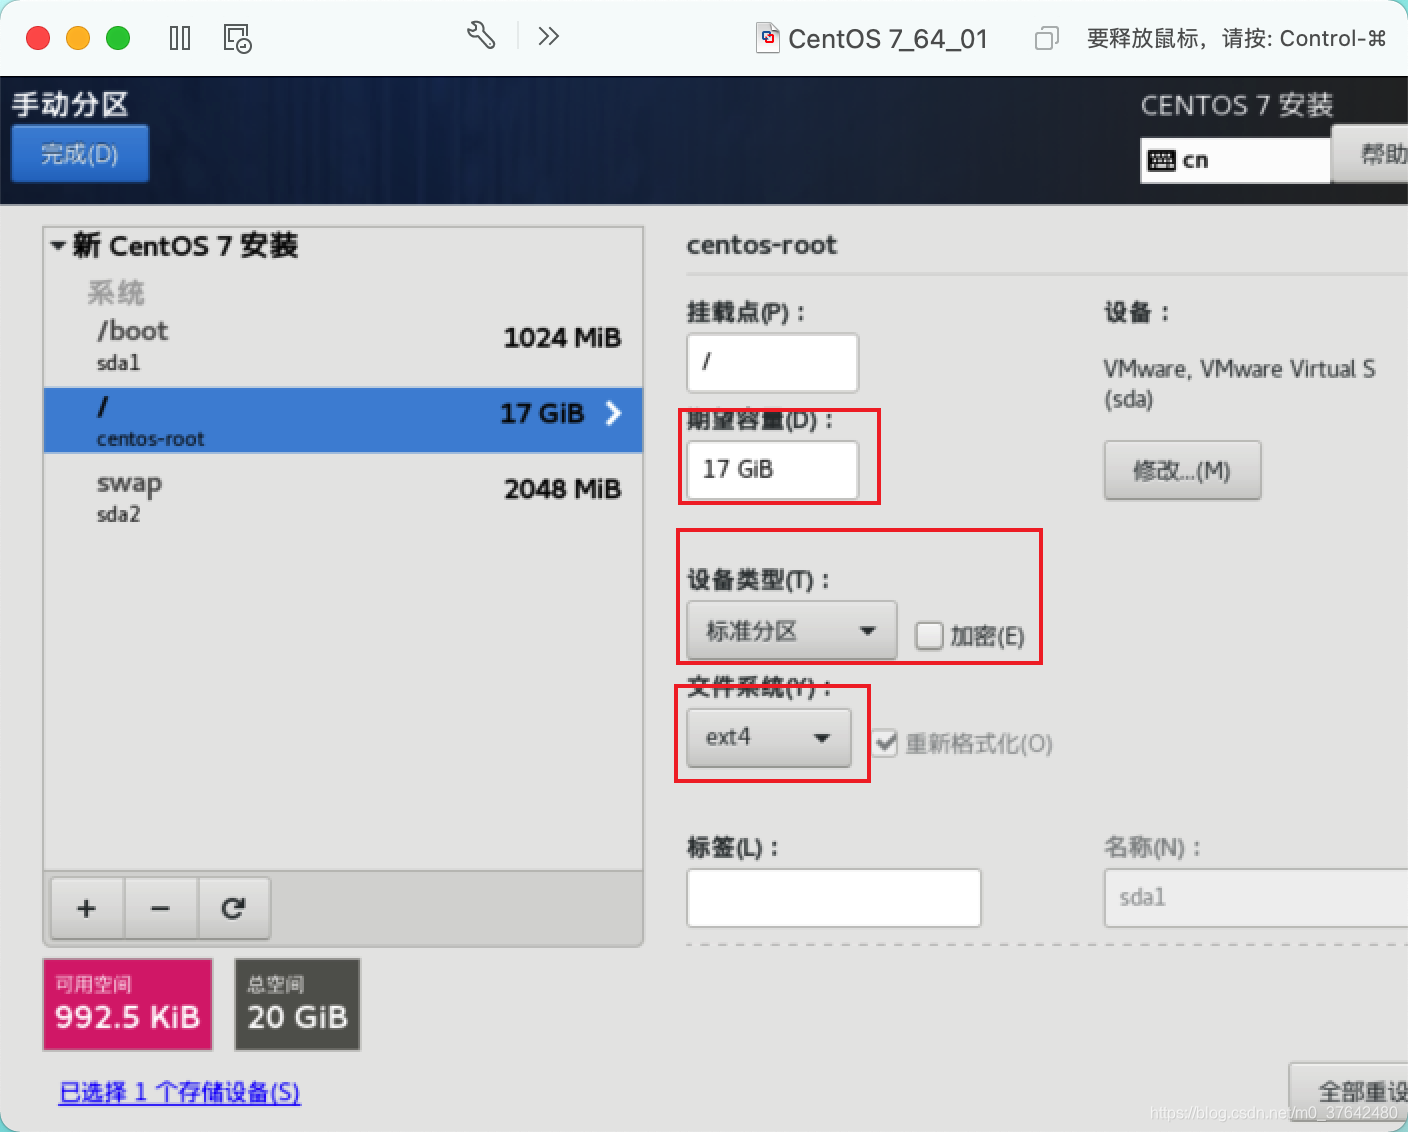Click the 名称(N) sda1 name field
1408x1132 pixels.
(x=1256, y=897)
